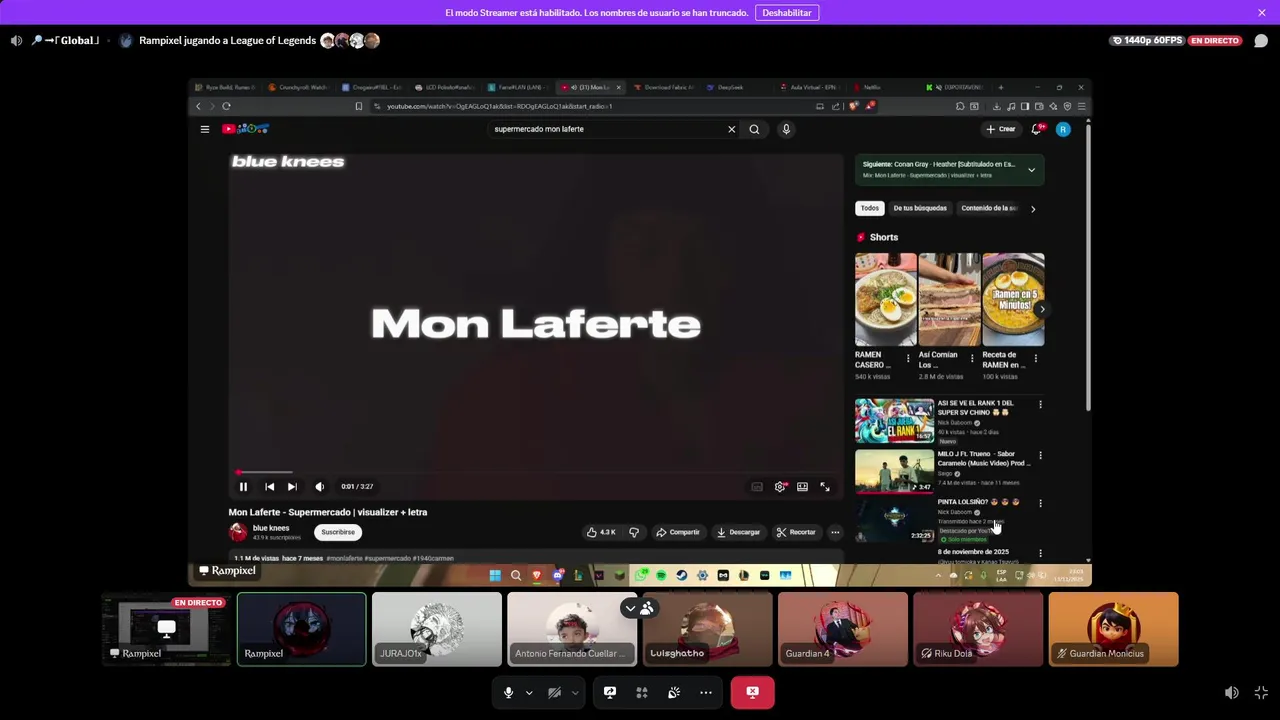Open microphone input options arrow
The height and width of the screenshot is (720, 1280).
click(x=529, y=692)
